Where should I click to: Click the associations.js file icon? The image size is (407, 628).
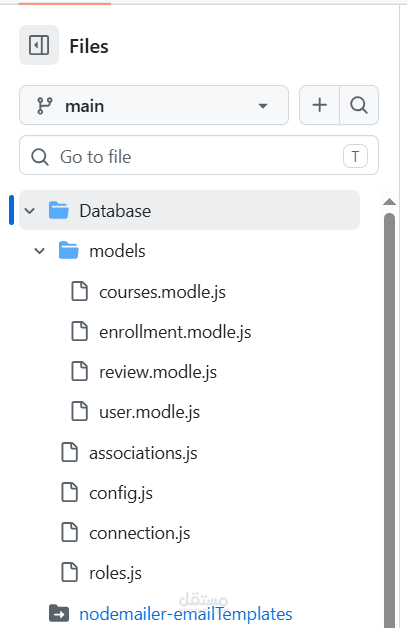tap(70, 453)
